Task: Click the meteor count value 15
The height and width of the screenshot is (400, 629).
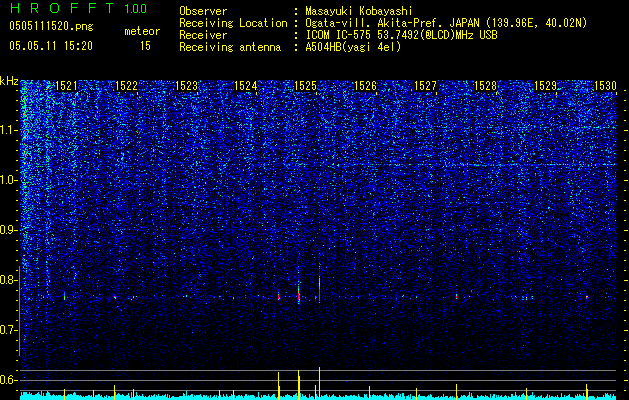Action: pos(145,46)
